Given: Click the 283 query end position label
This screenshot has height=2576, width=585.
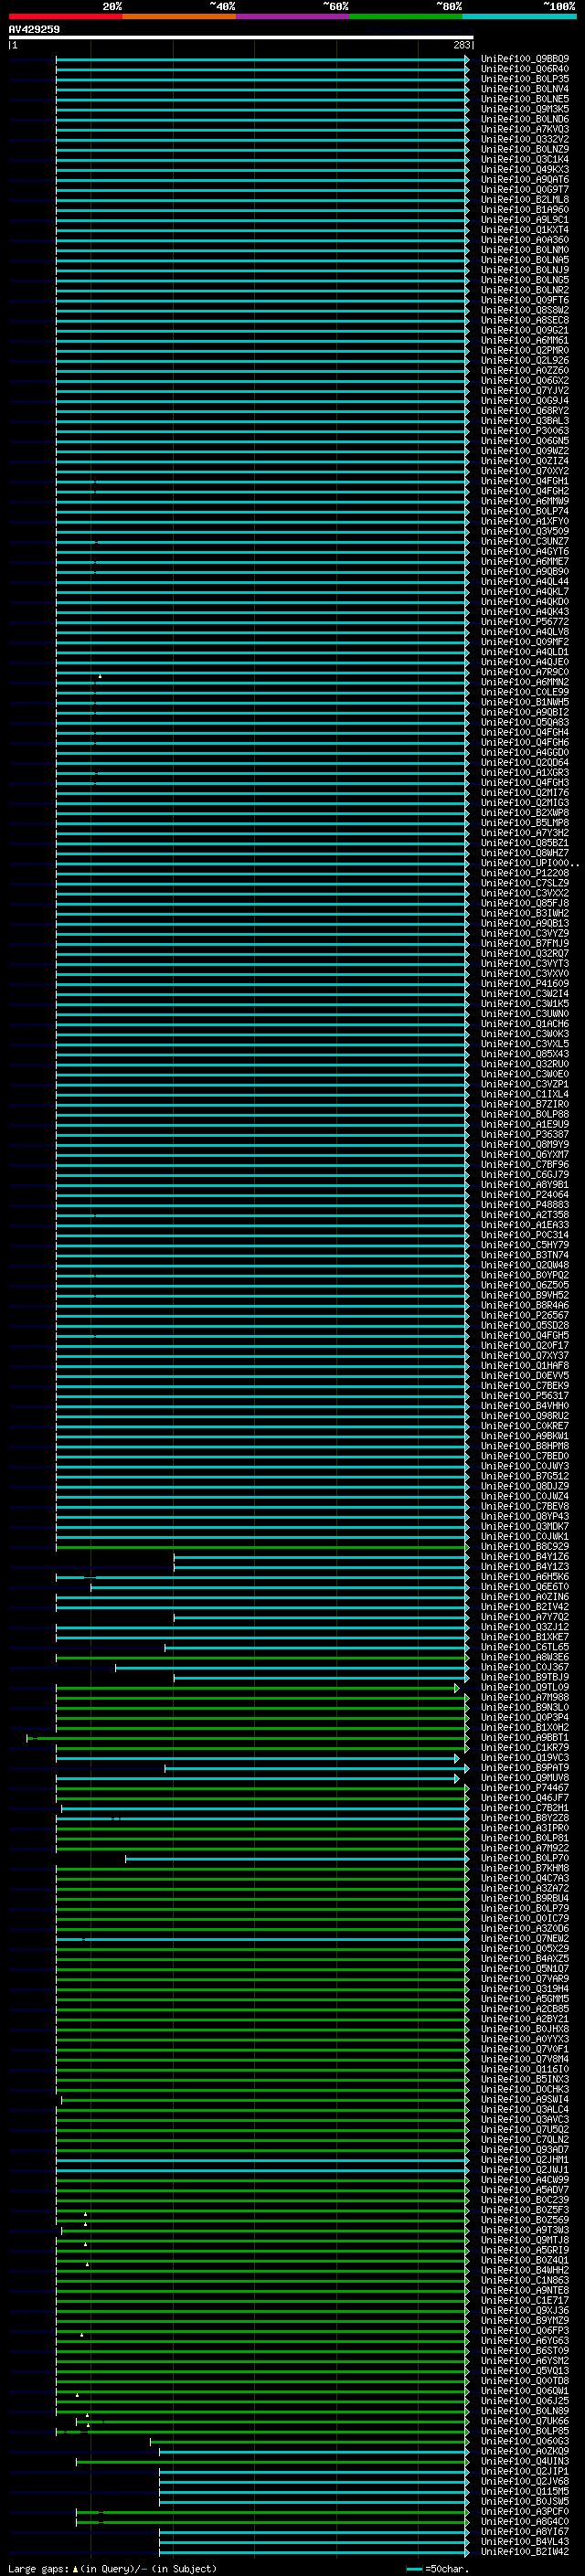Looking at the screenshot, I should pos(462,45).
